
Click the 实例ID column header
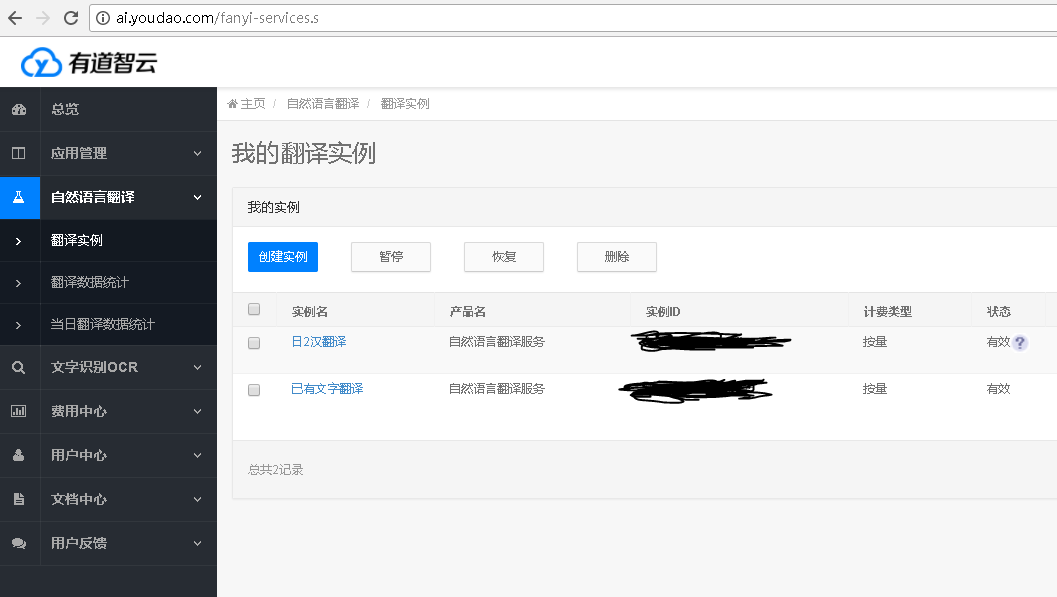663,311
